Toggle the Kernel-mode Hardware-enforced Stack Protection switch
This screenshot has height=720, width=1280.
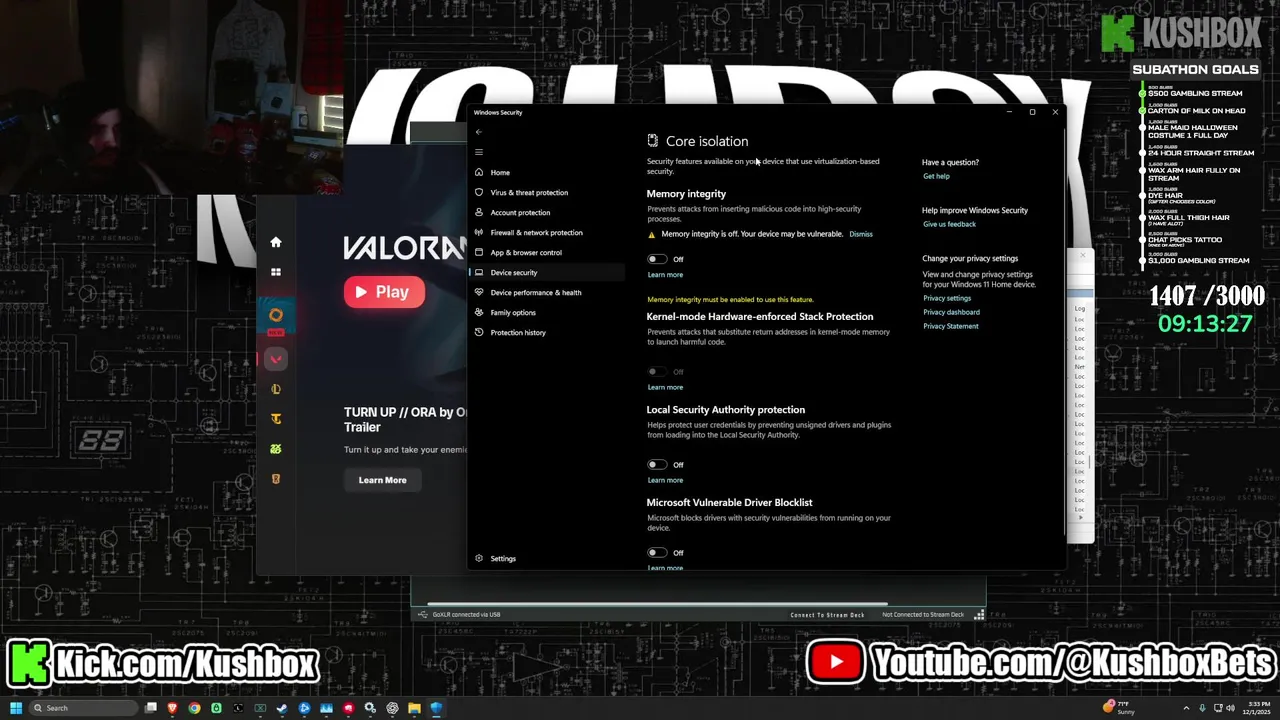[657, 372]
